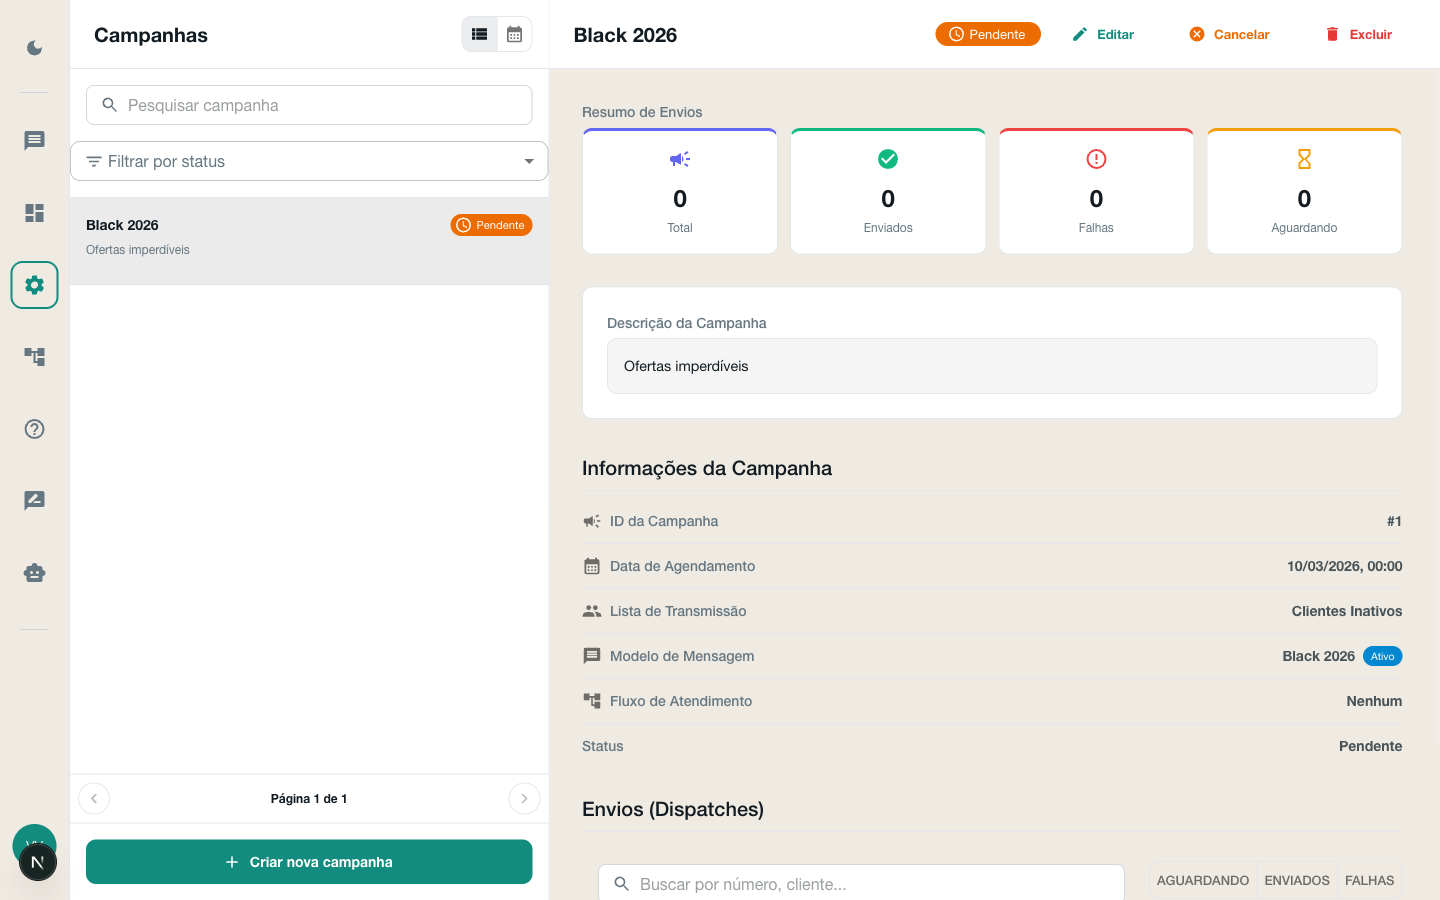The width and height of the screenshot is (1440, 900).
Task: Open the chat conversations panel
Action: click(x=34, y=141)
